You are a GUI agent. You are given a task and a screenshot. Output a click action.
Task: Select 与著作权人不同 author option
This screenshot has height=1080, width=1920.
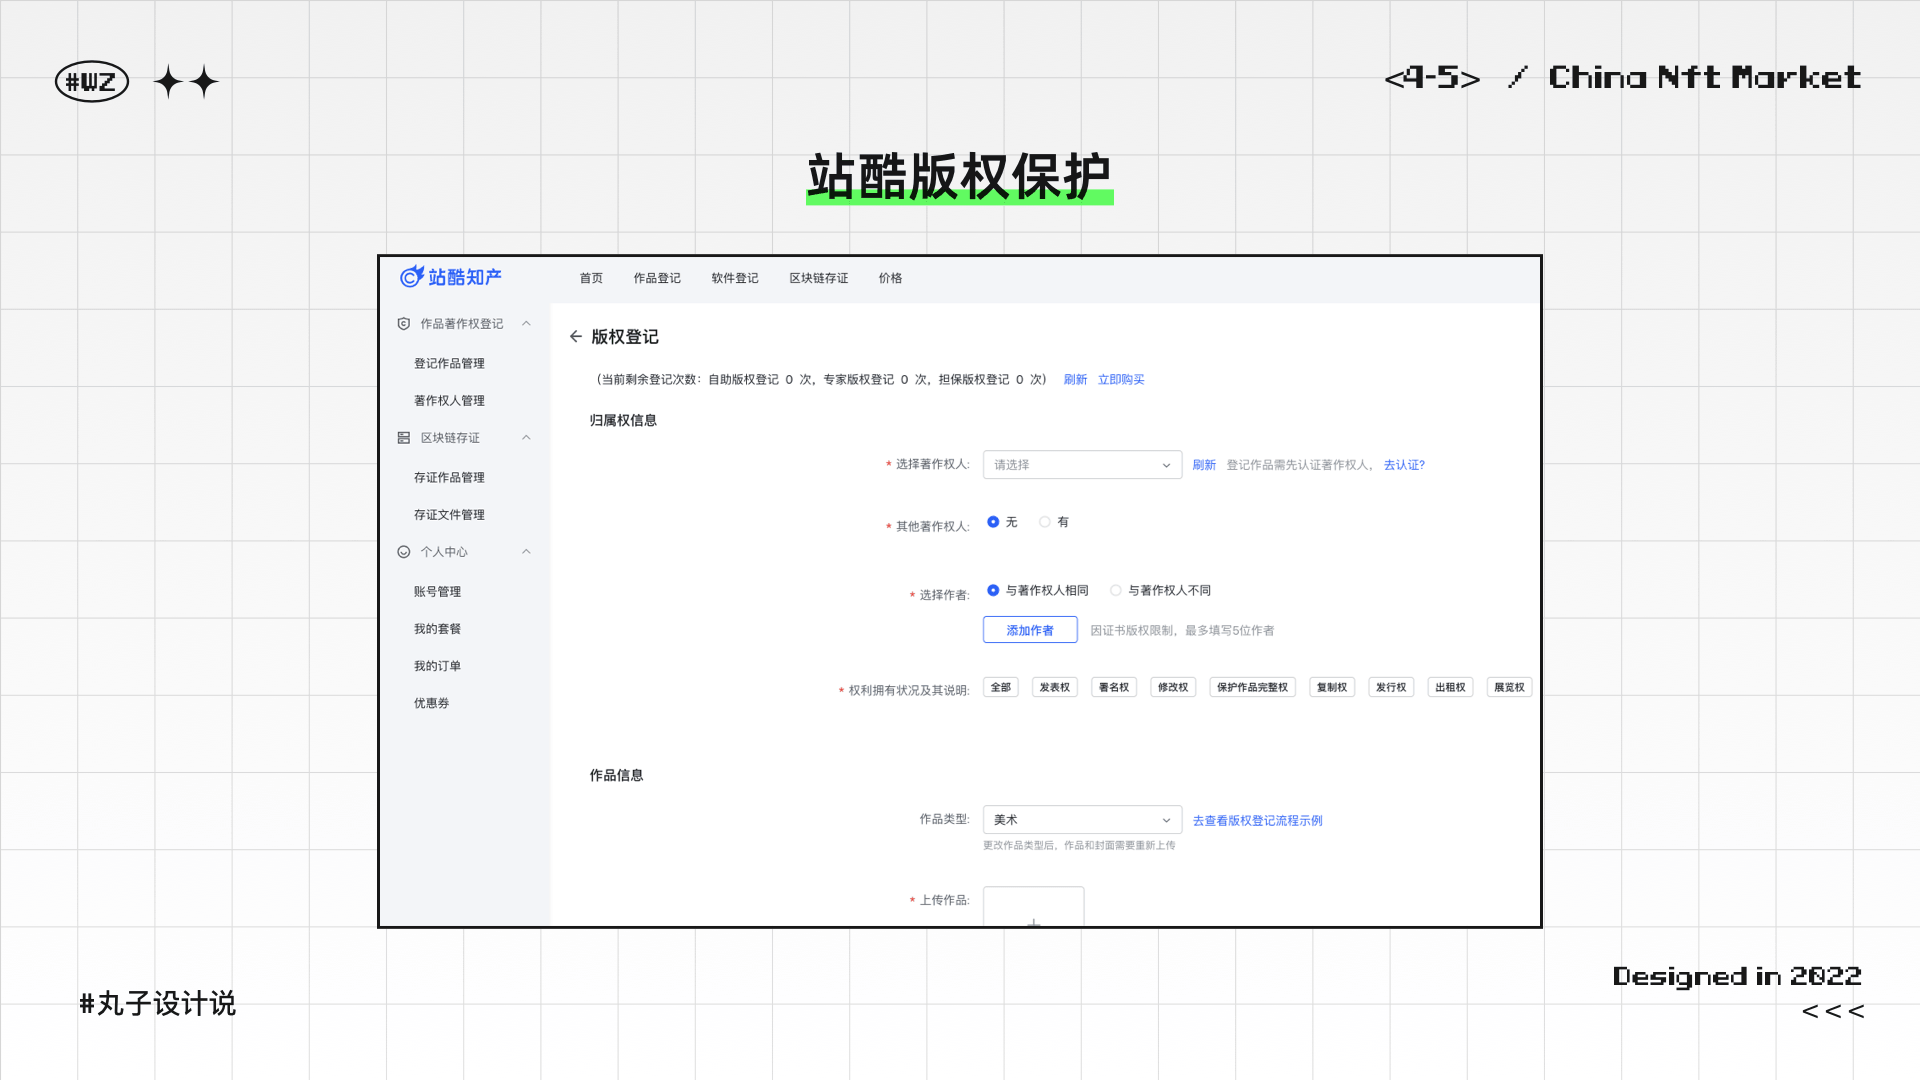click(1116, 591)
